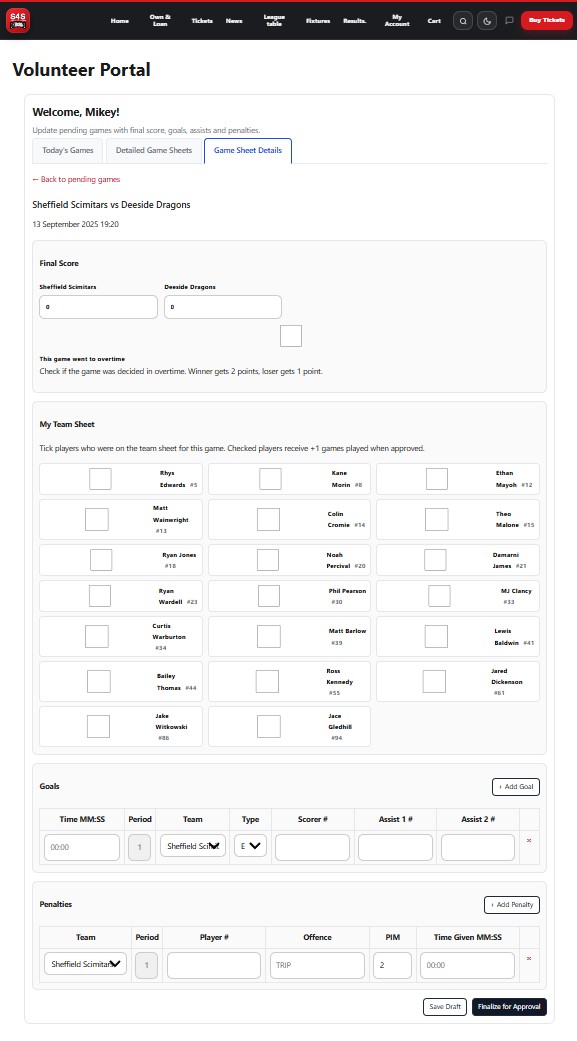This screenshot has height=1041, width=577.
Task: Tick Jace Gledhill #94 checkbox
Action: pyautogui.click(x=269, y=726)
